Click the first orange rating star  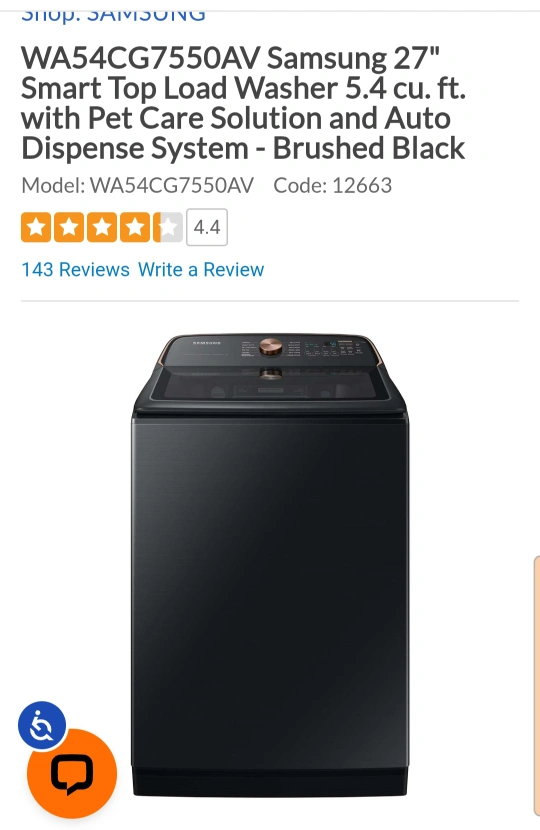tap(36, 227)
